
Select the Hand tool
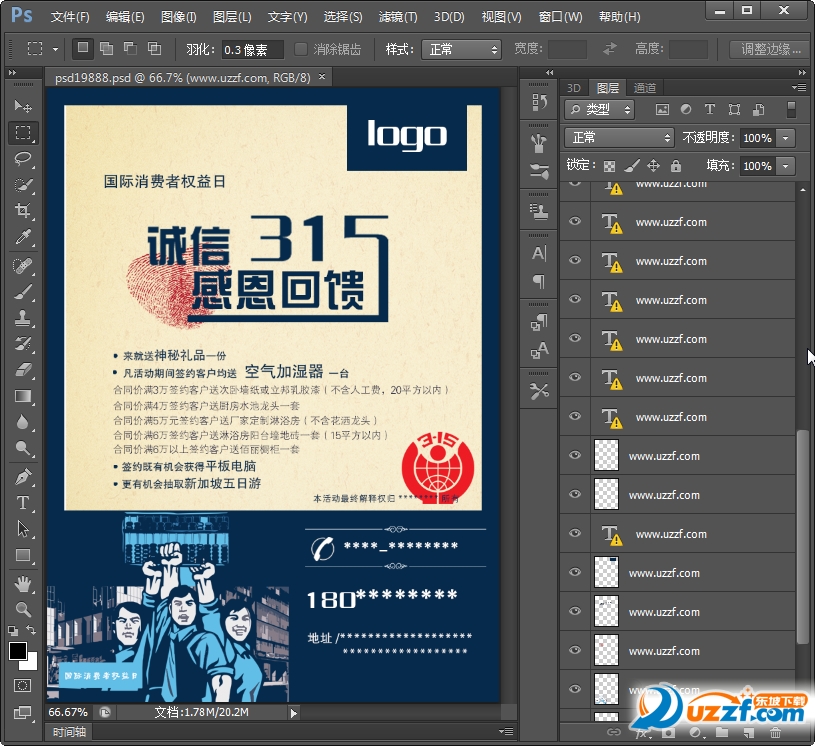click(23, 583)
